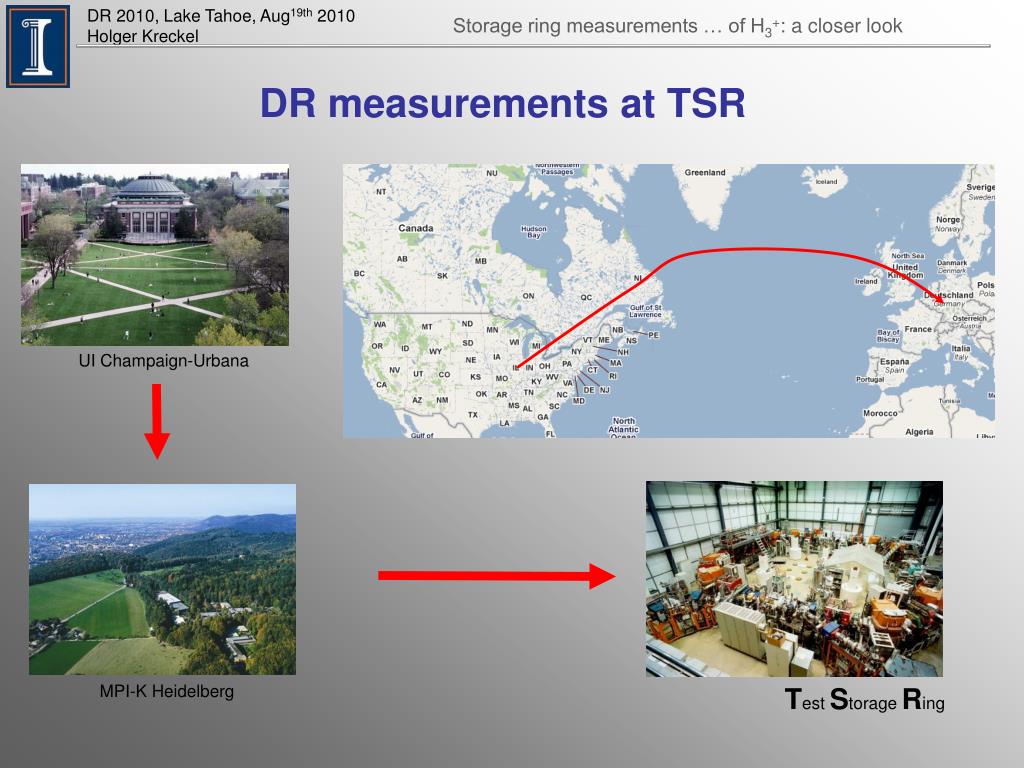Click the 'Tunisia' label on the map

pyautogui.click(x=950, y=401)
